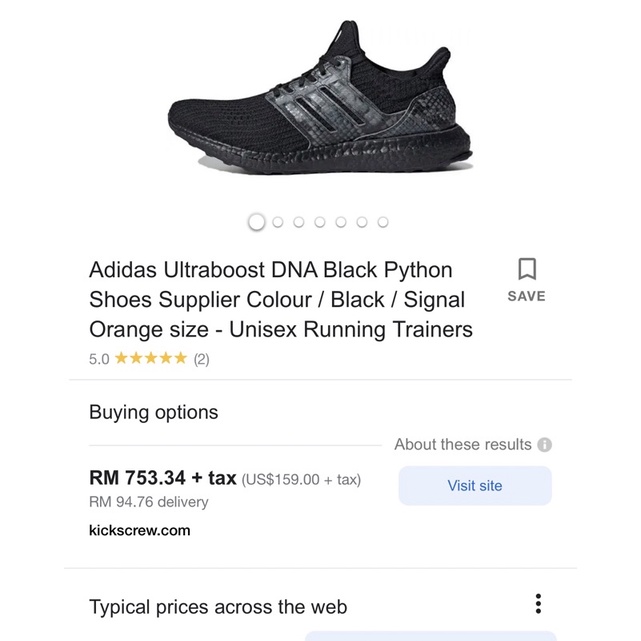Open the About these results info icon
641x641 pixels.
(544, 444)
